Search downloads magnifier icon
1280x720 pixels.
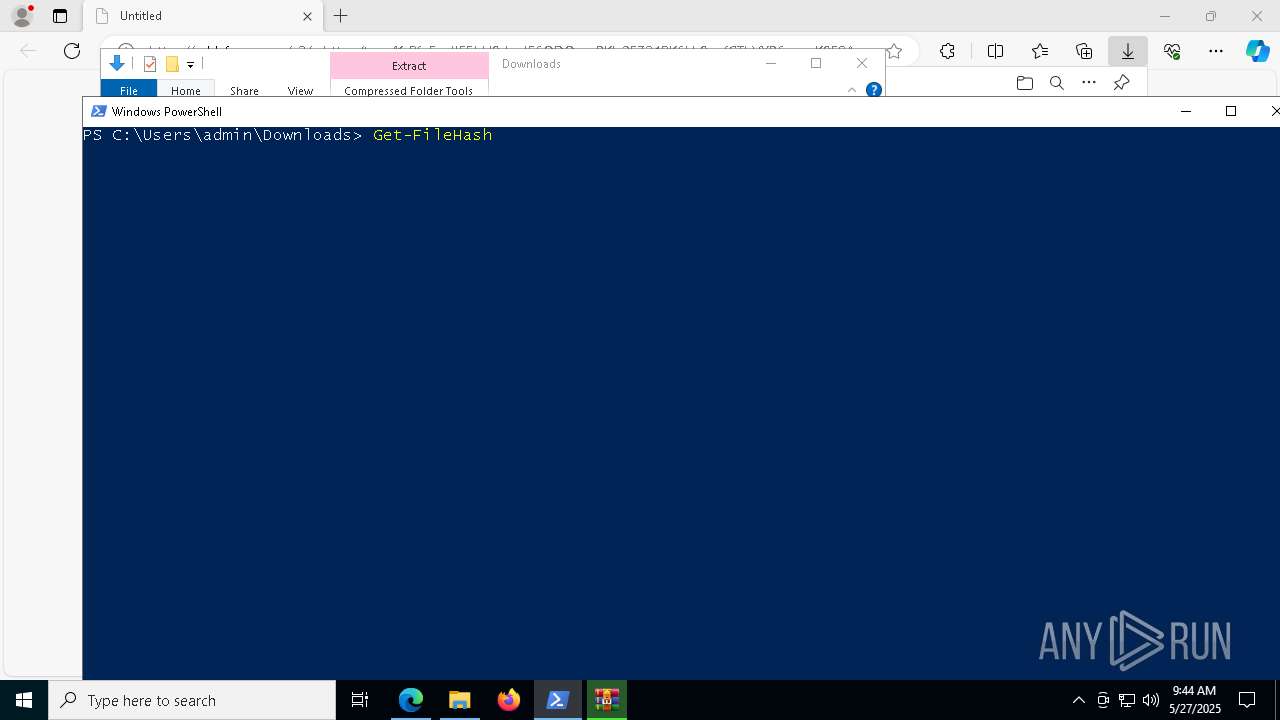point(1057,83)
